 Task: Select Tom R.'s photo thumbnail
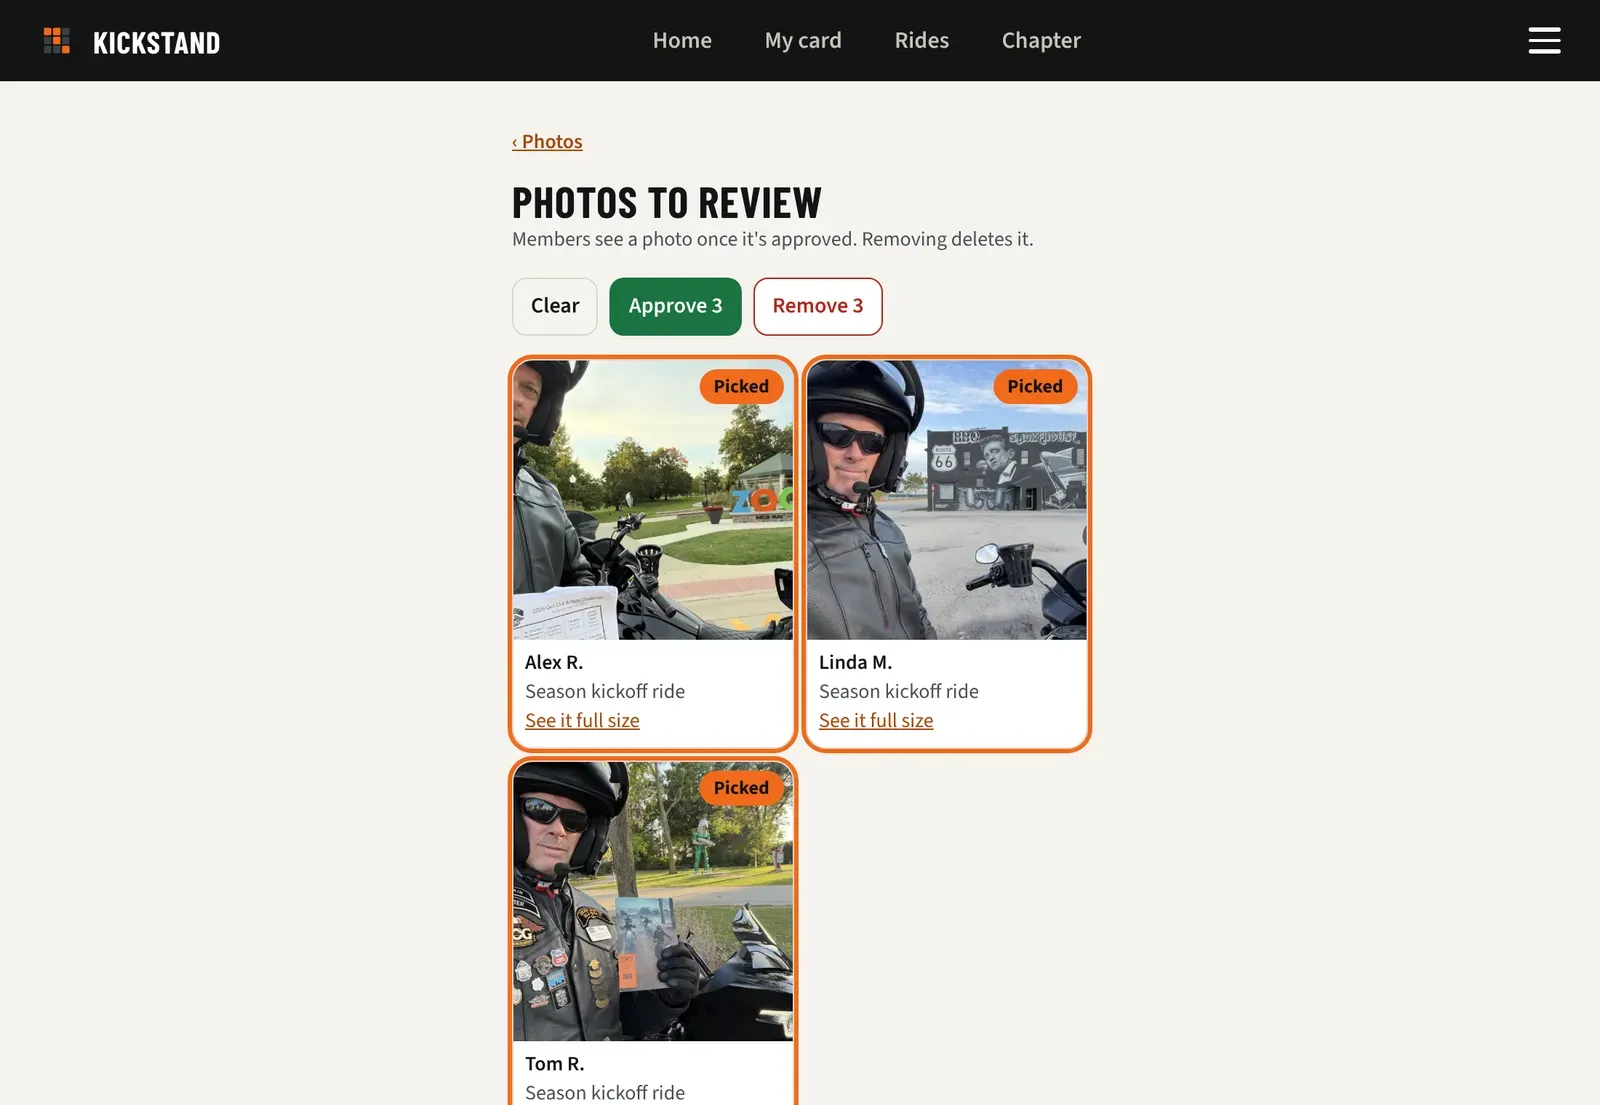653,902
